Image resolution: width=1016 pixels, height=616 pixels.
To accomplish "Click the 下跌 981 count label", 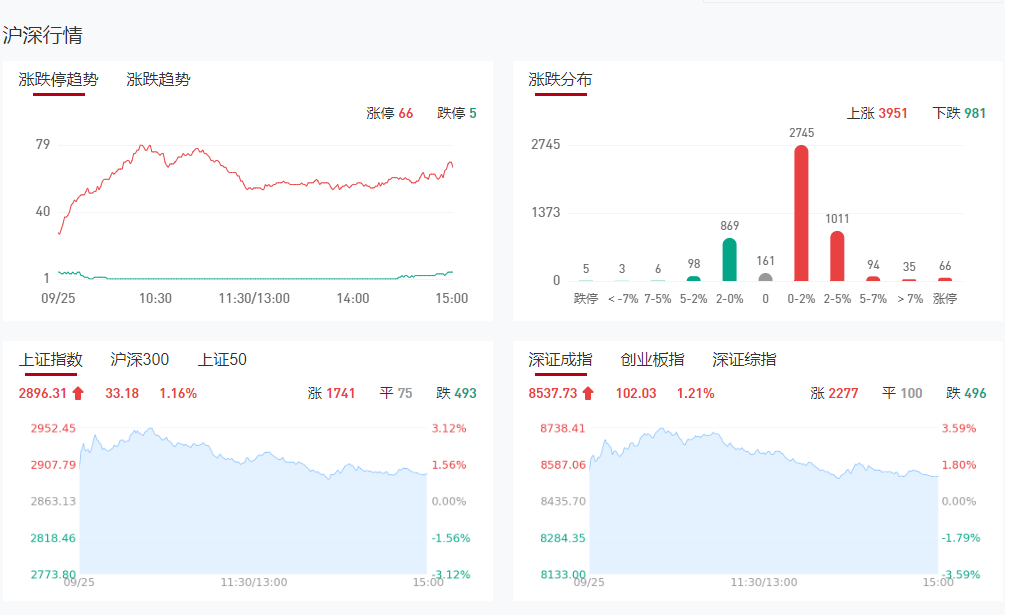I will point(959,114).
